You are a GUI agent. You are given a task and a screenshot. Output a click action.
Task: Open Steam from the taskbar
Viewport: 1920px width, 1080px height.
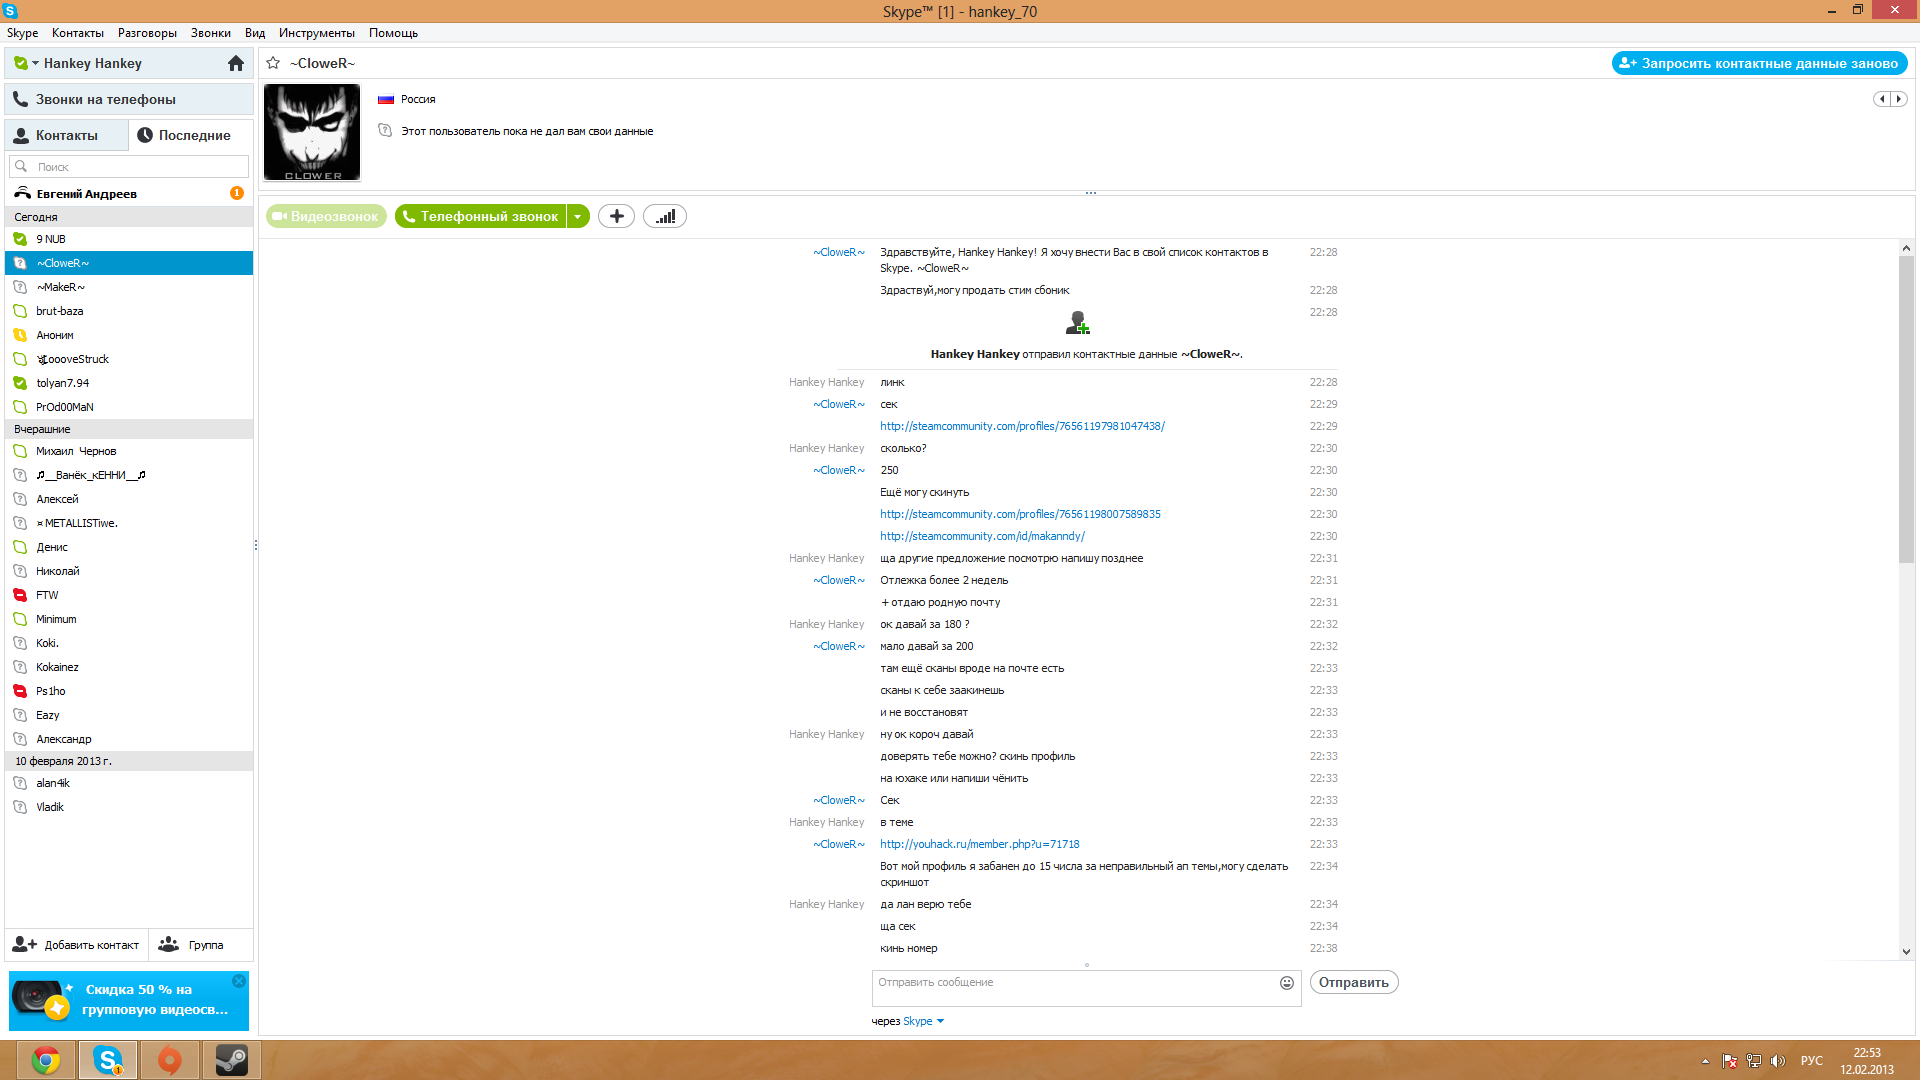point(232,1060)
